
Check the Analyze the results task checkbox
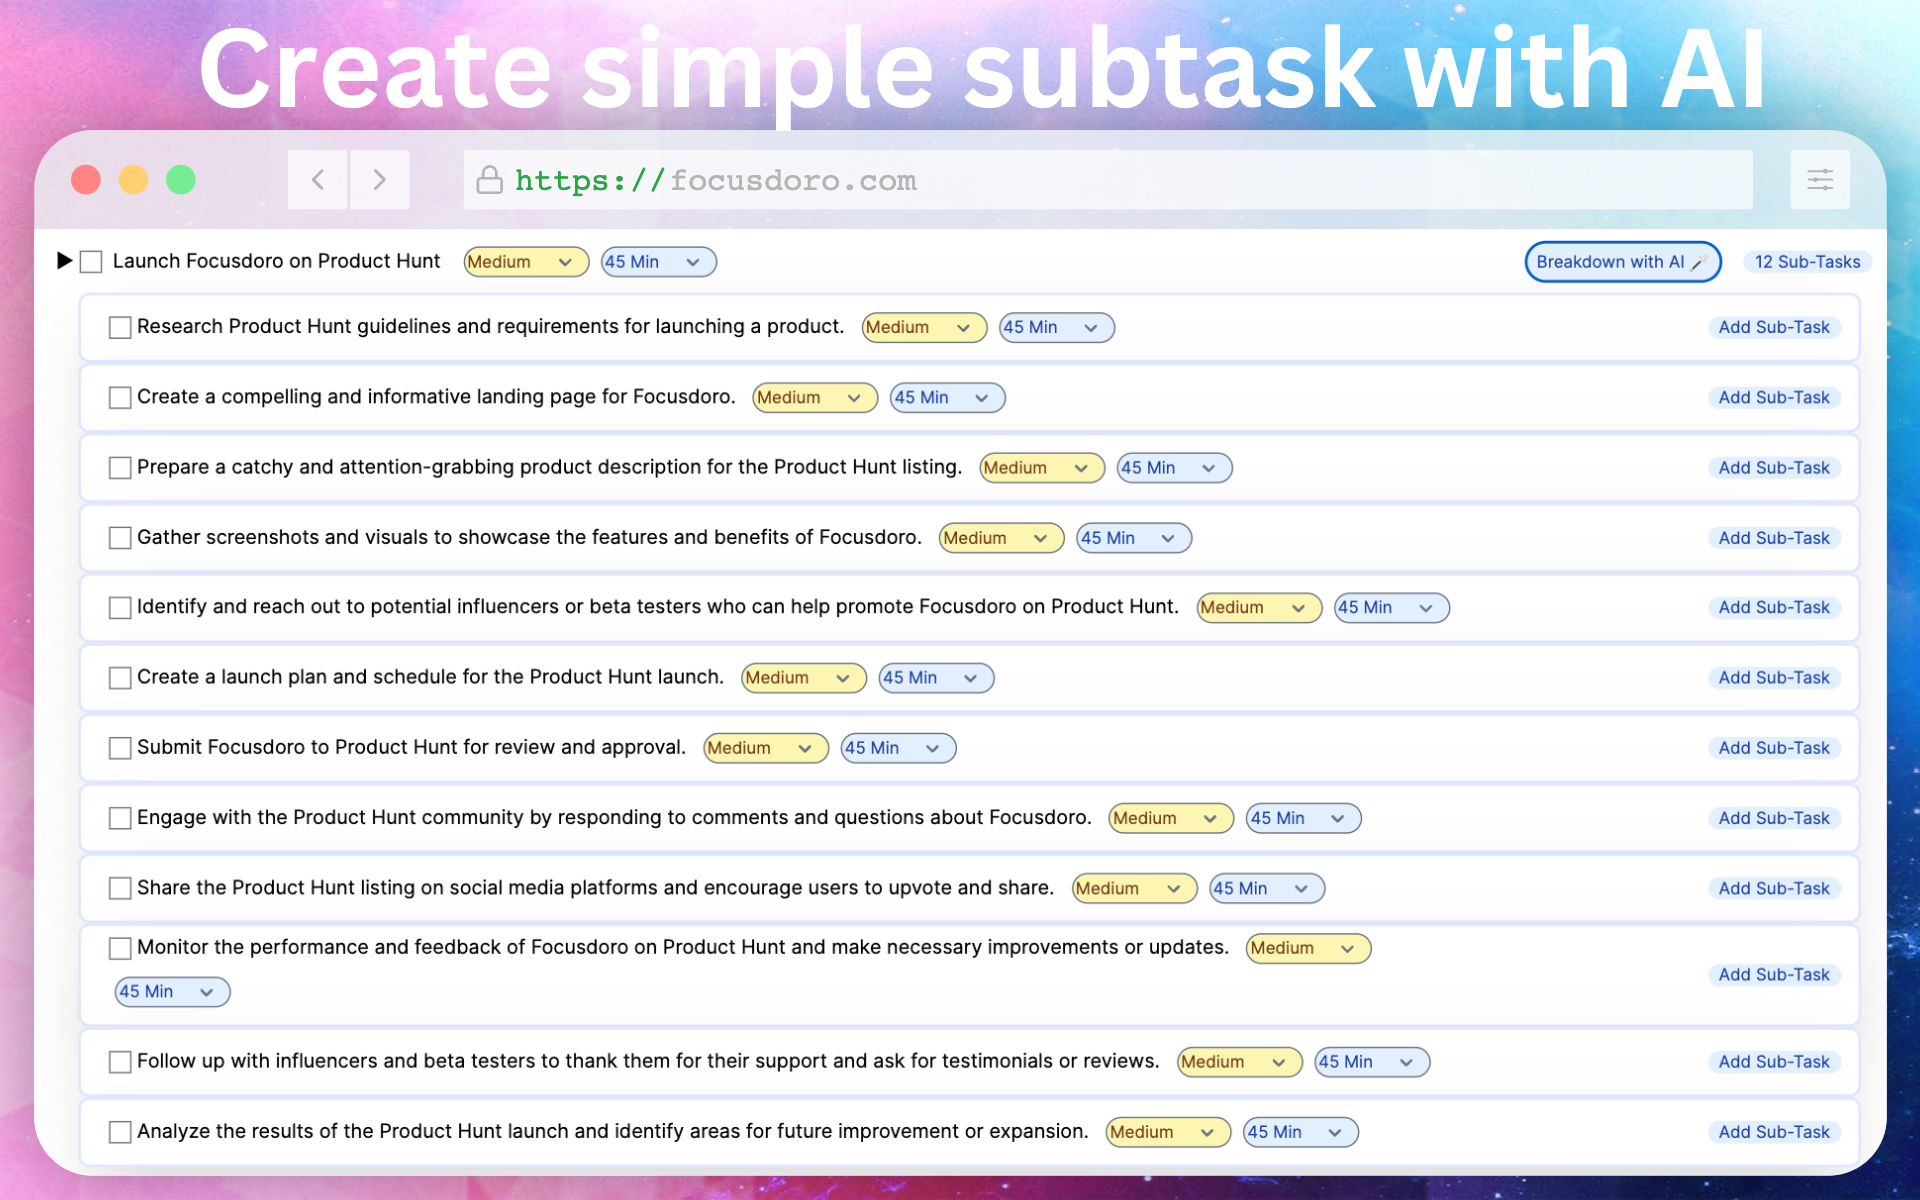[120, 1132]
